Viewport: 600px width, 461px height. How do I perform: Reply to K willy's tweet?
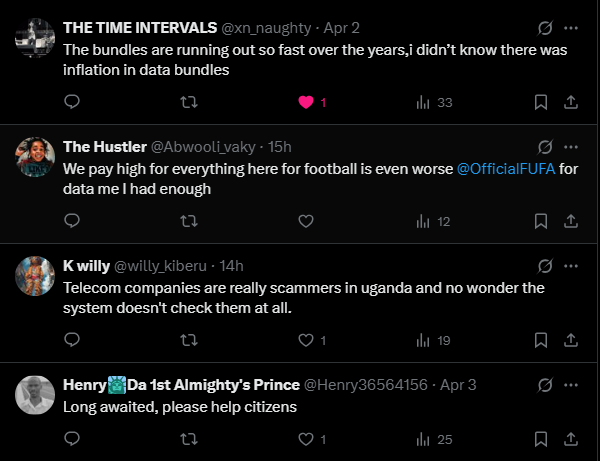tap(71, 340)
